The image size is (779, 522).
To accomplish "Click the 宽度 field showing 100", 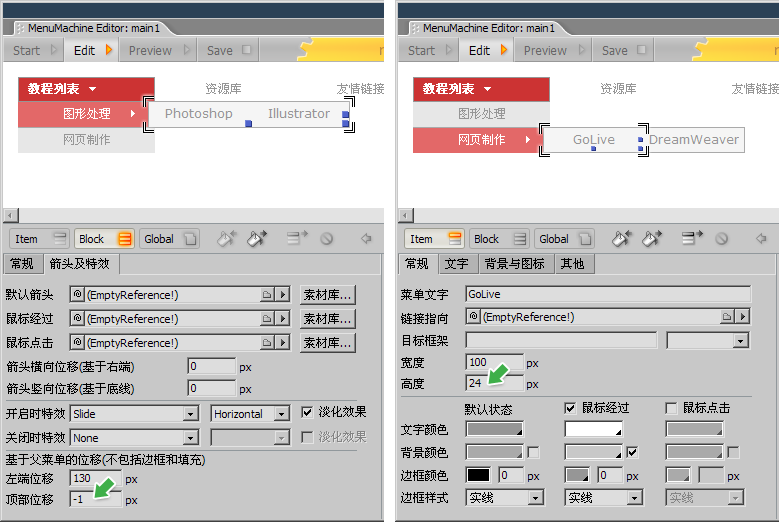I will point(495,362).
